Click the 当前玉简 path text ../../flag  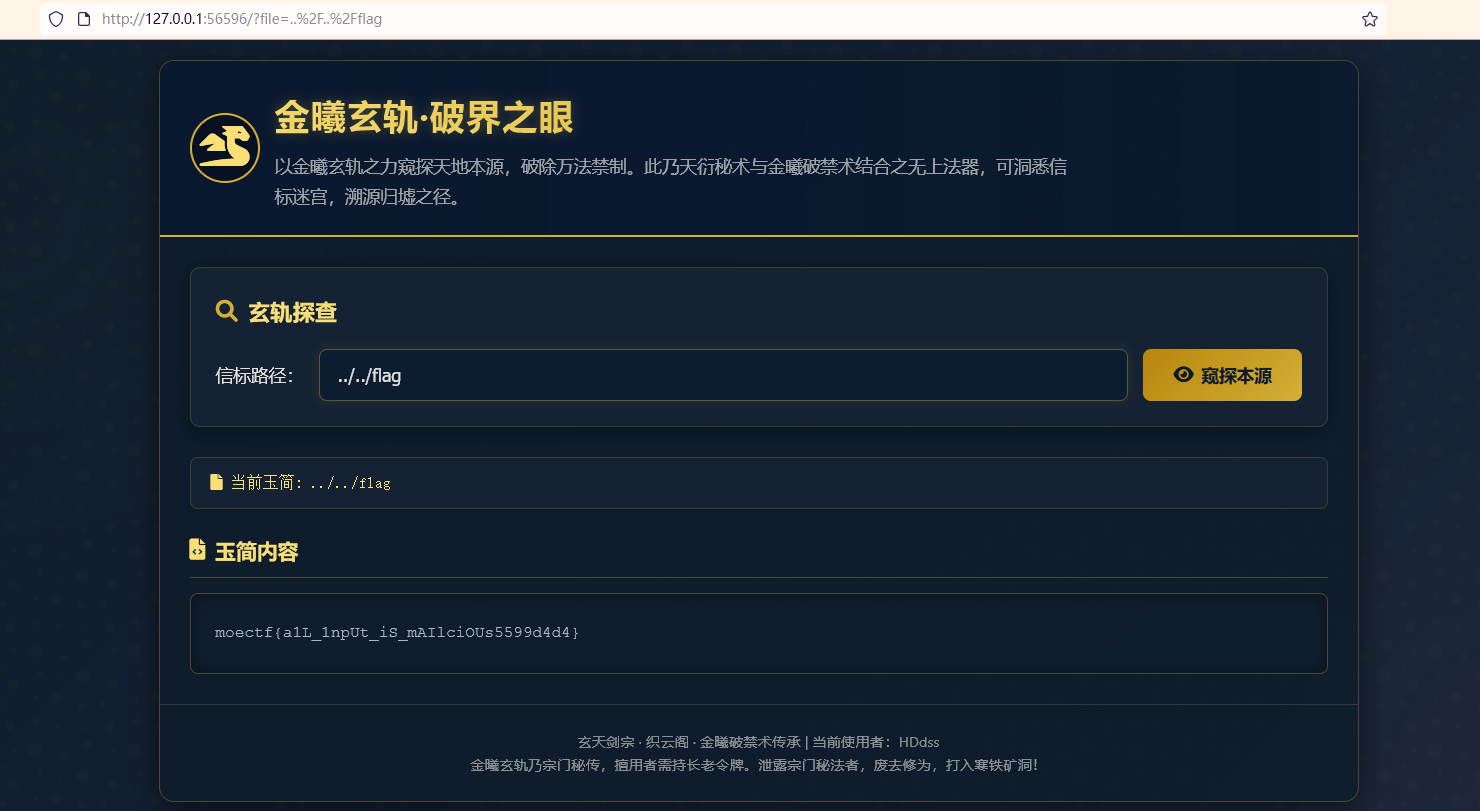349,483
